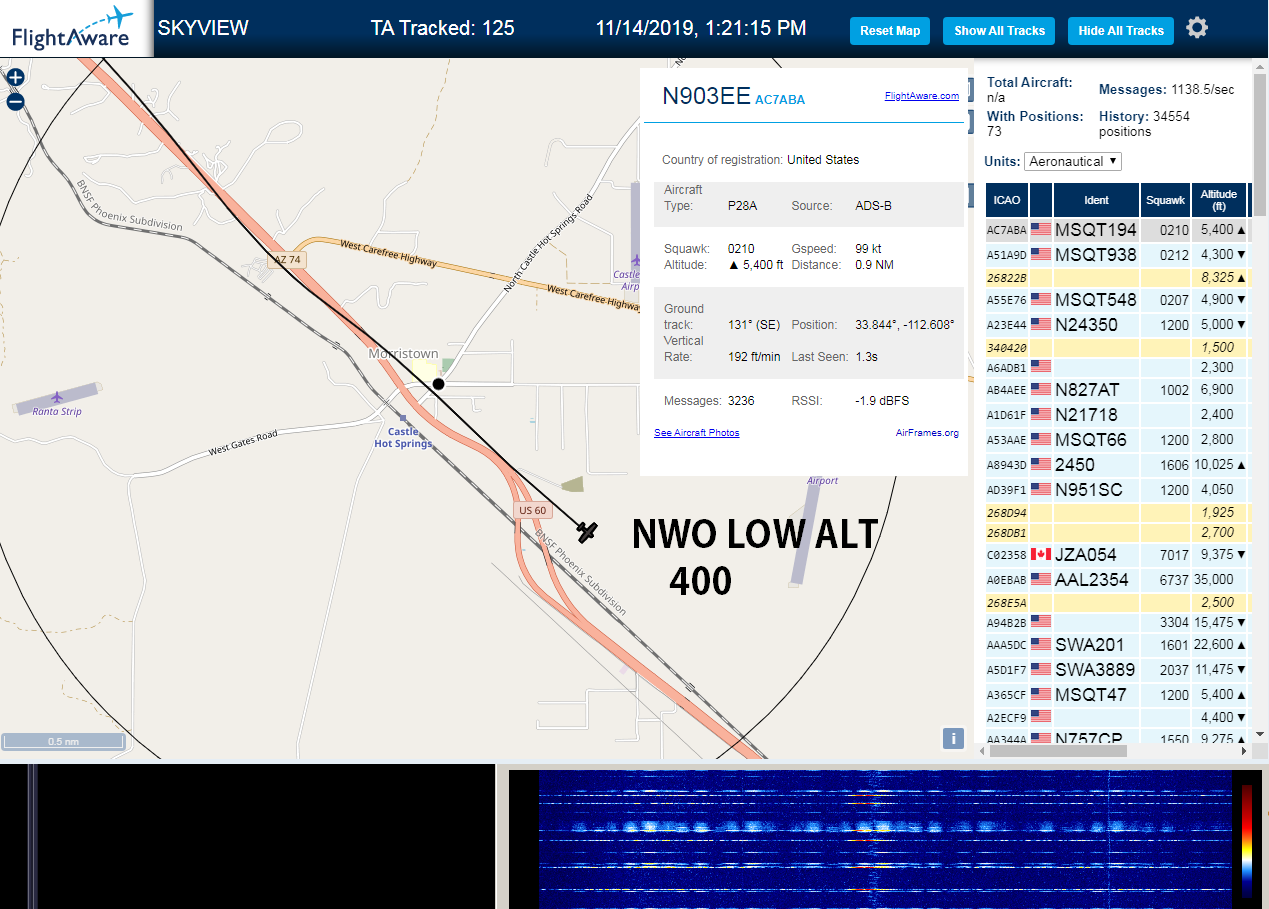Click the spectrum waterfall display
1269x909 pixels.
pyautogui.click(x=885, y=838)
